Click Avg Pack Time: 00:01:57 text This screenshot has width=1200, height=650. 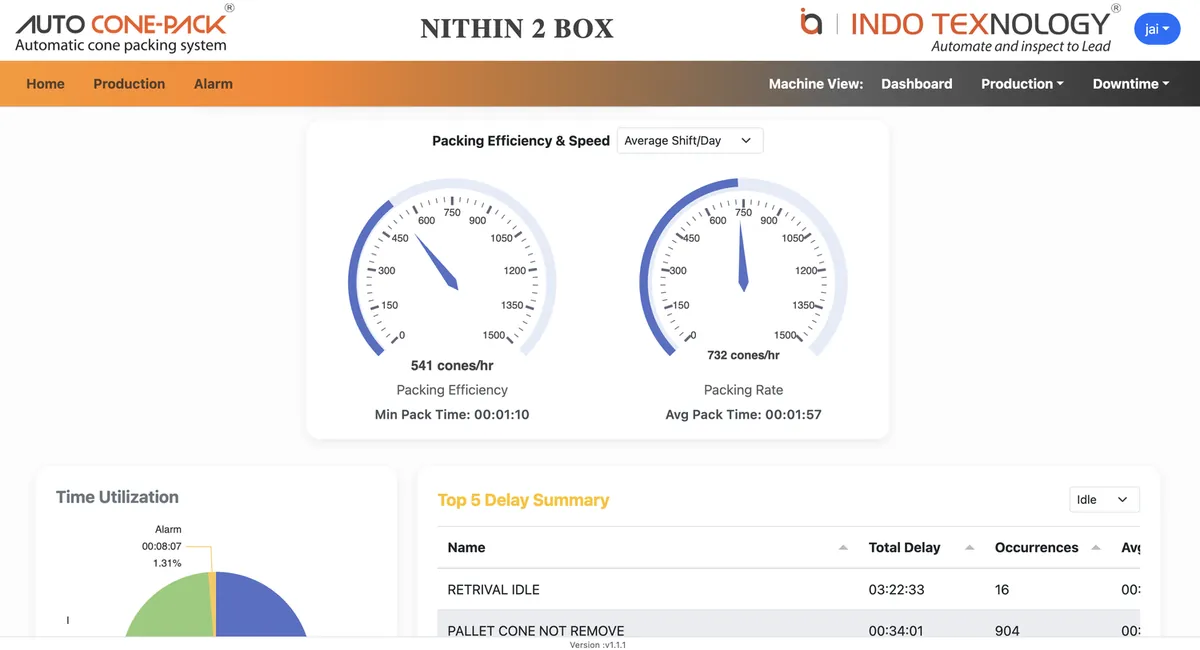click(x=743, y=414)
